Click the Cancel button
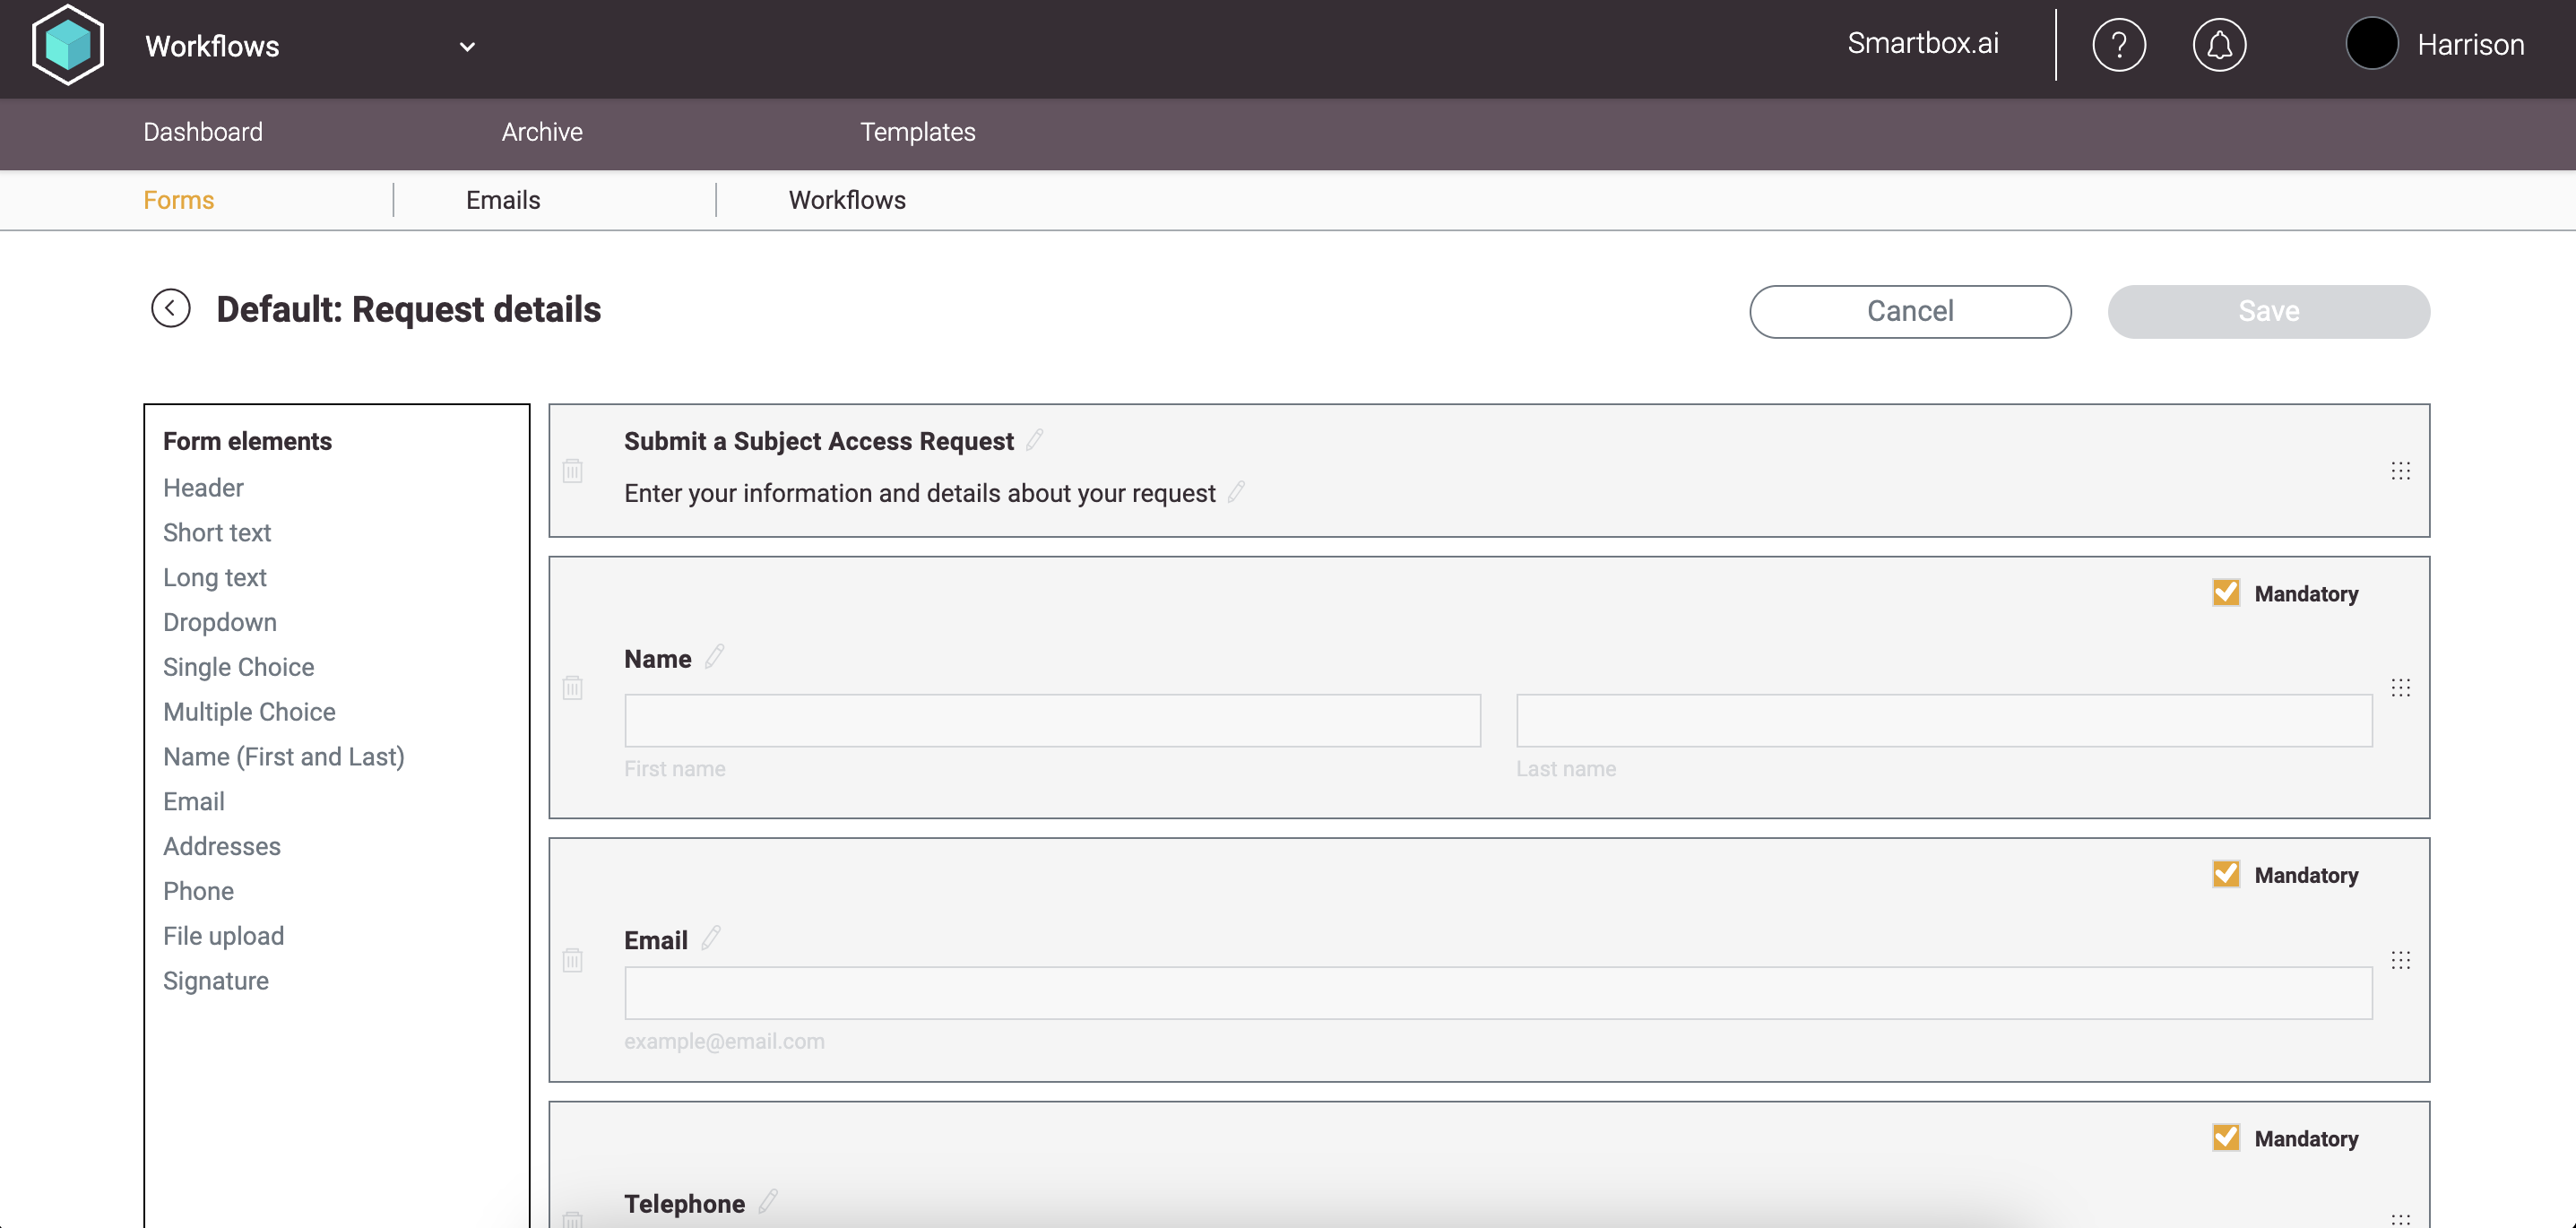Image resolution: width=2576 pixels, height=1228 pixels. point(1909,312)
